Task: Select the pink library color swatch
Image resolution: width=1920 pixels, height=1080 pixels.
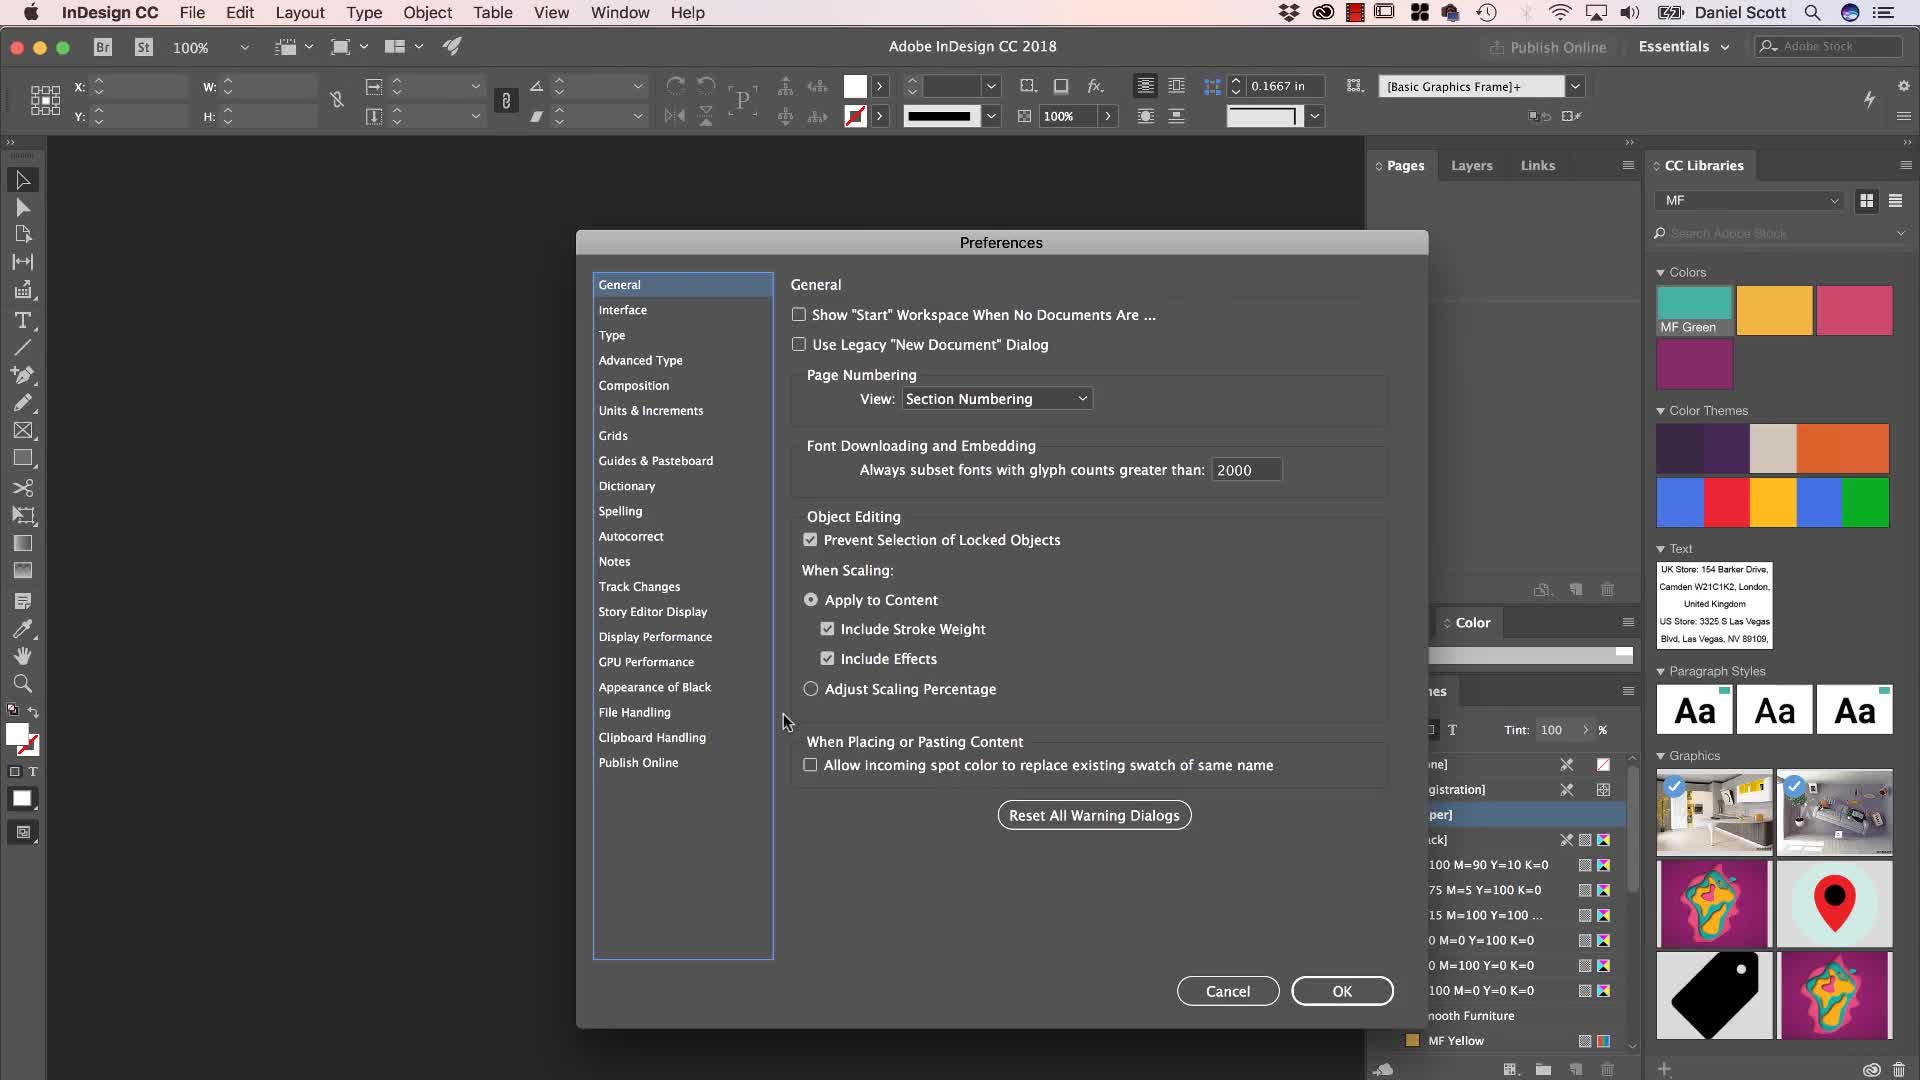Action: (x=1854, y=311)
